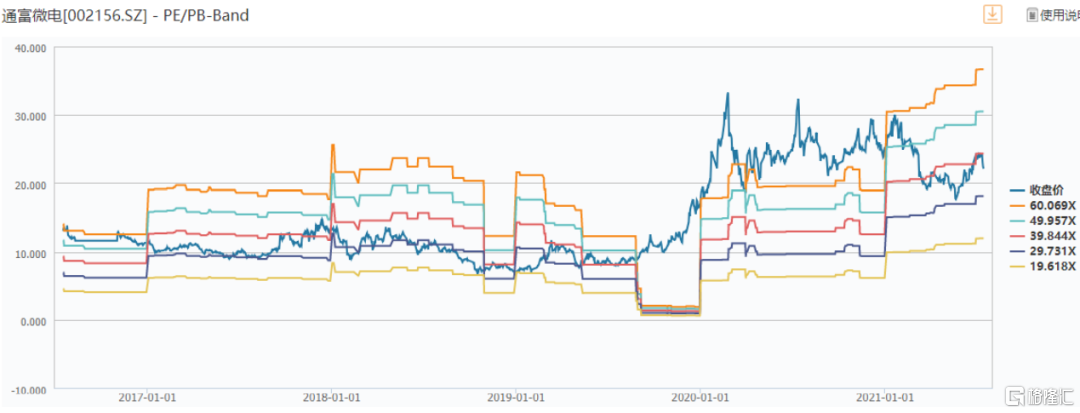Click the 2021-01-01 x-axis date label

click(885, 398)
